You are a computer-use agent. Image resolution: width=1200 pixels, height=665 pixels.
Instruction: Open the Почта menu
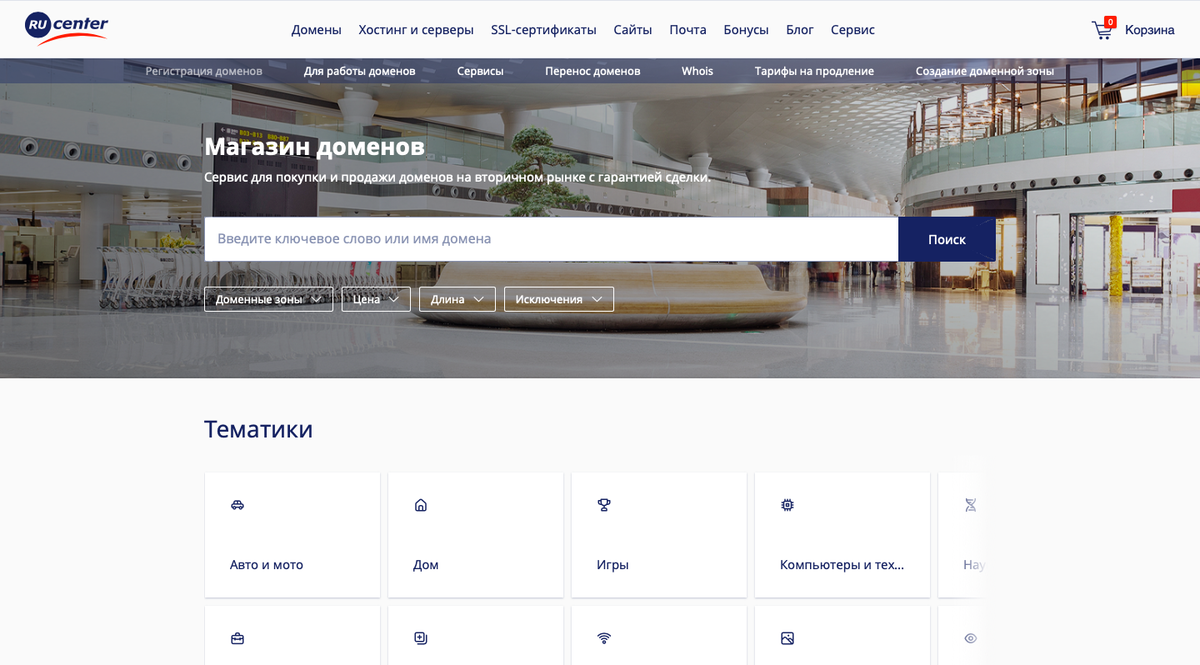click(688, 30)
